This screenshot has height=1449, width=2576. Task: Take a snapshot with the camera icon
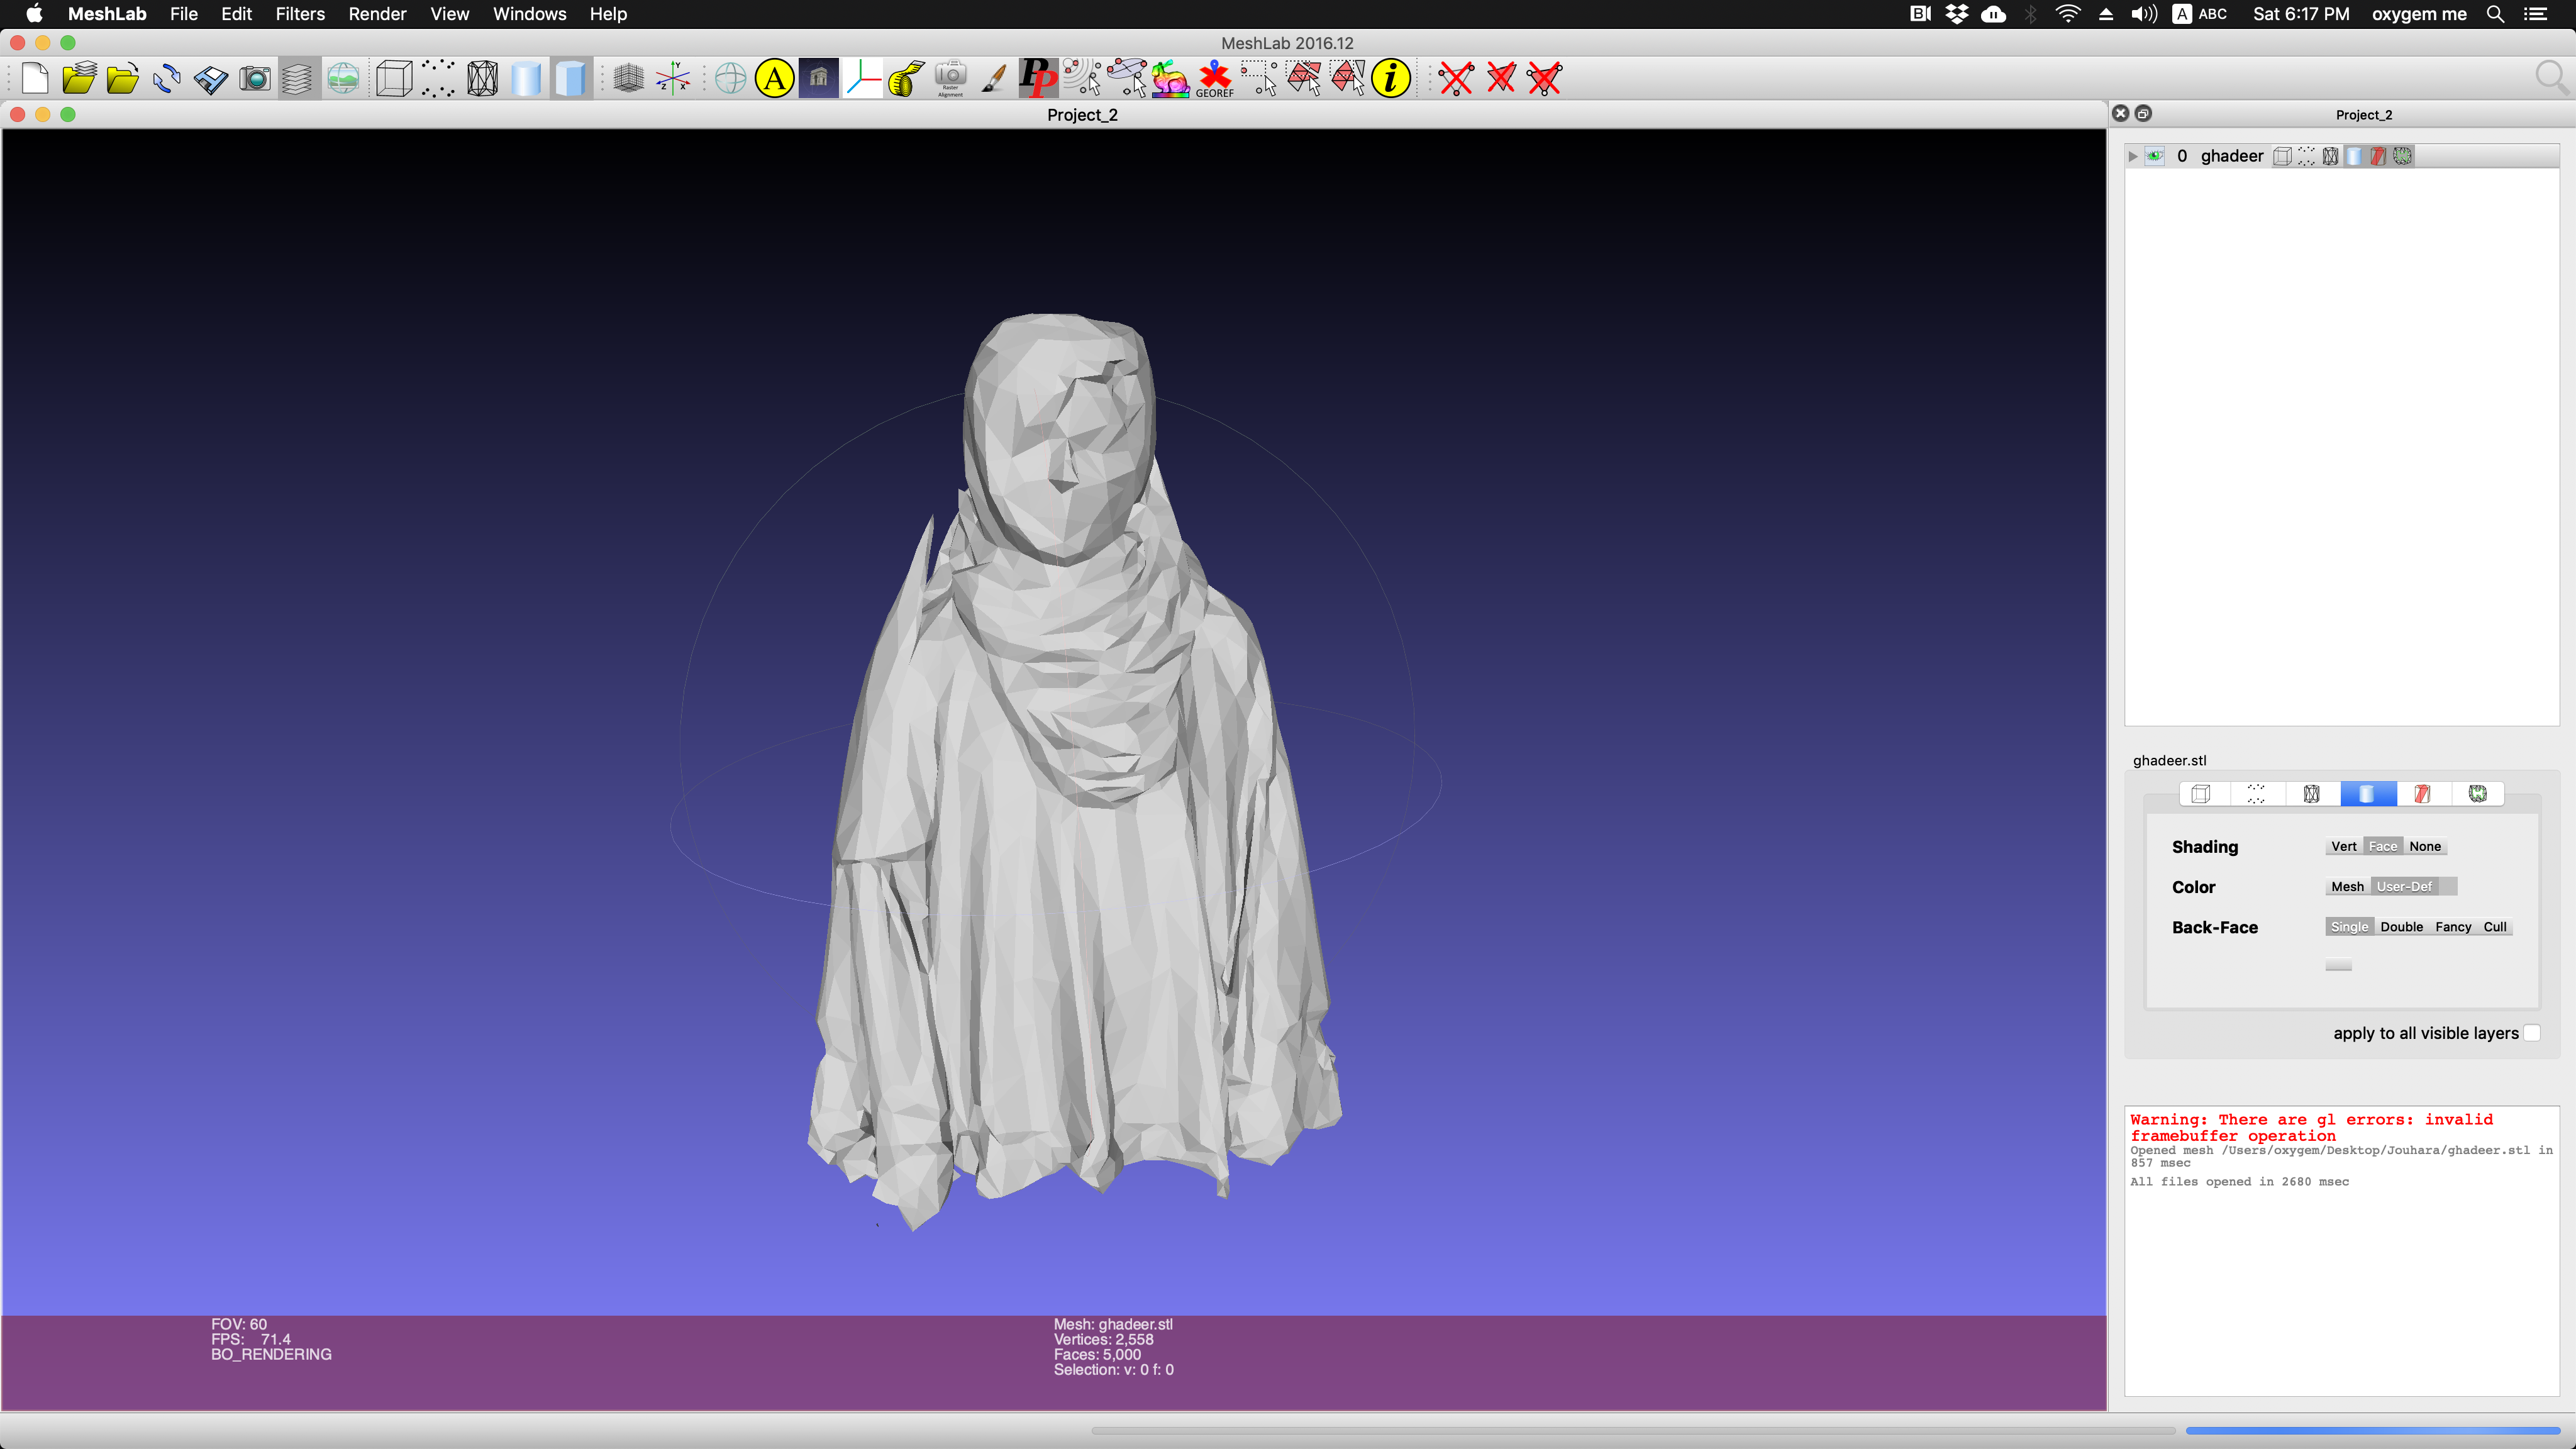[x=255, y=78]
